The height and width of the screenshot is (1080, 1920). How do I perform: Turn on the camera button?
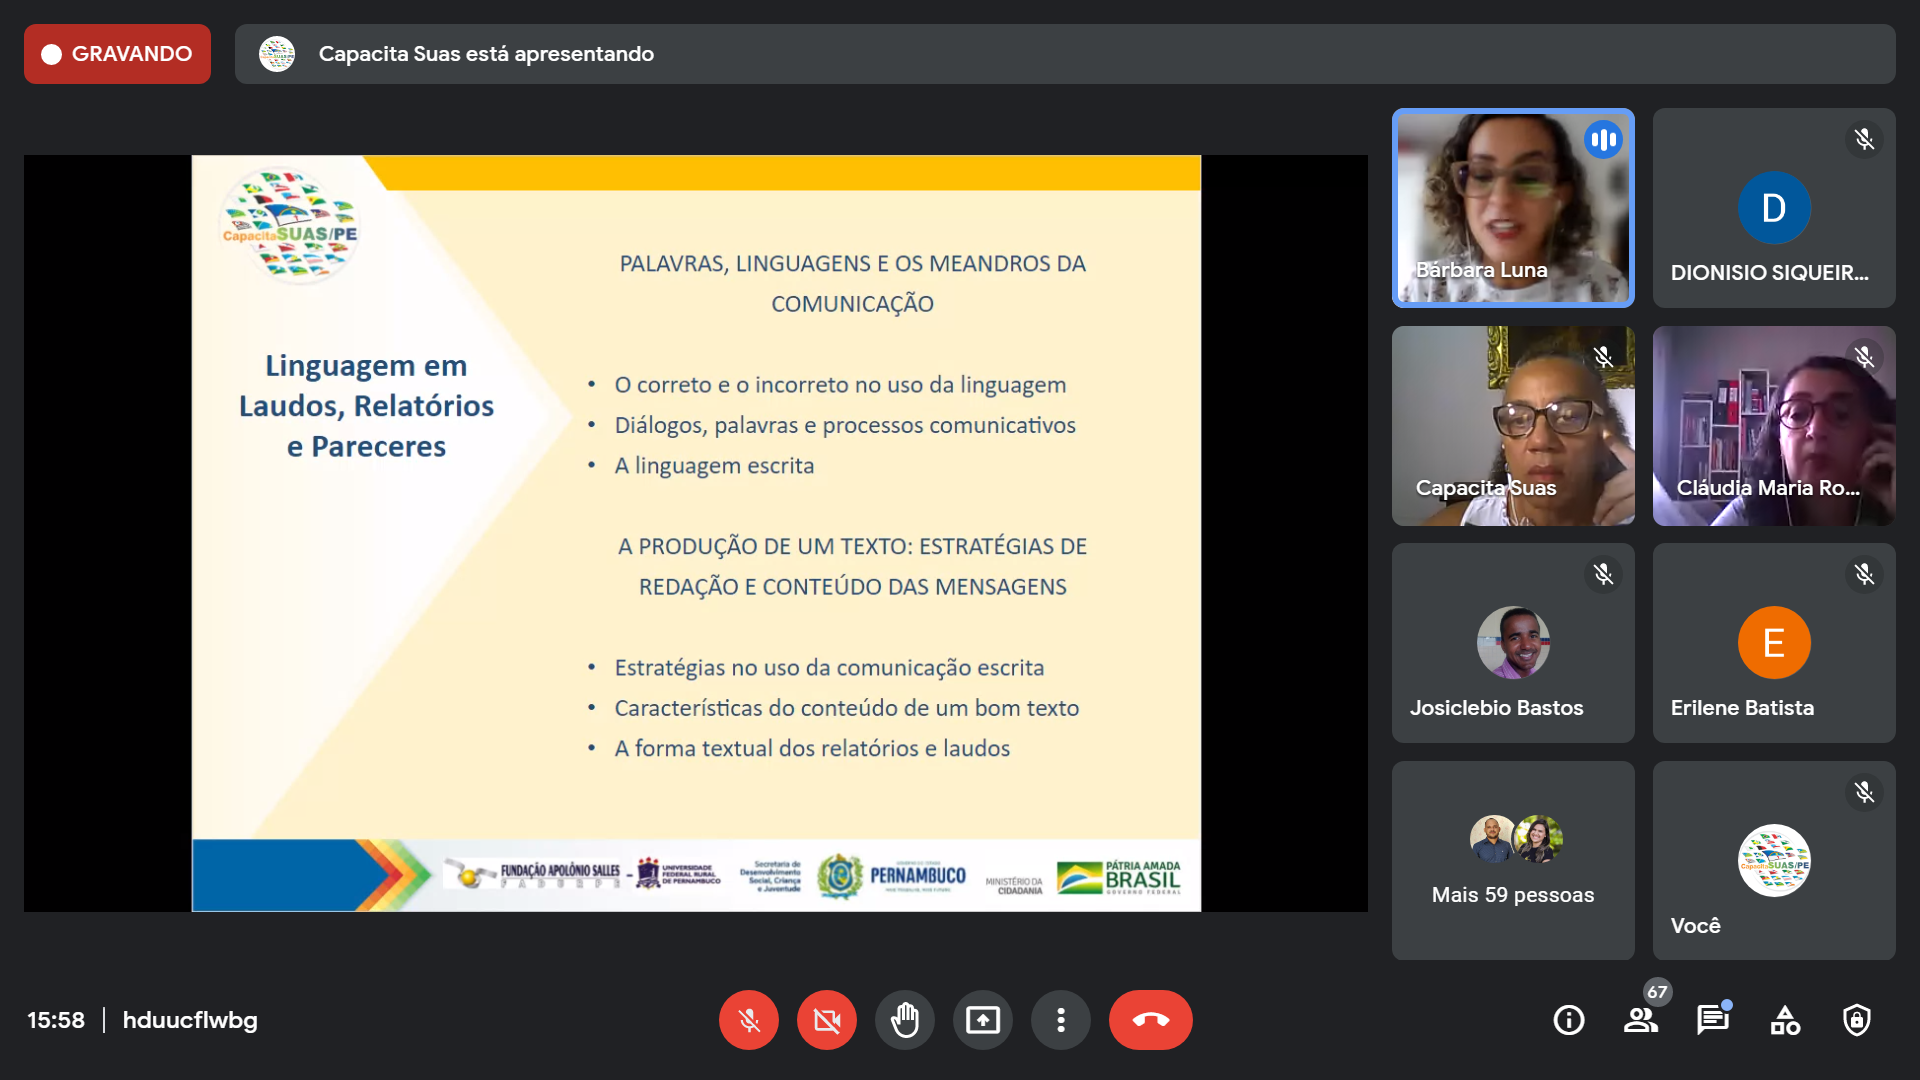[826, 1020]
